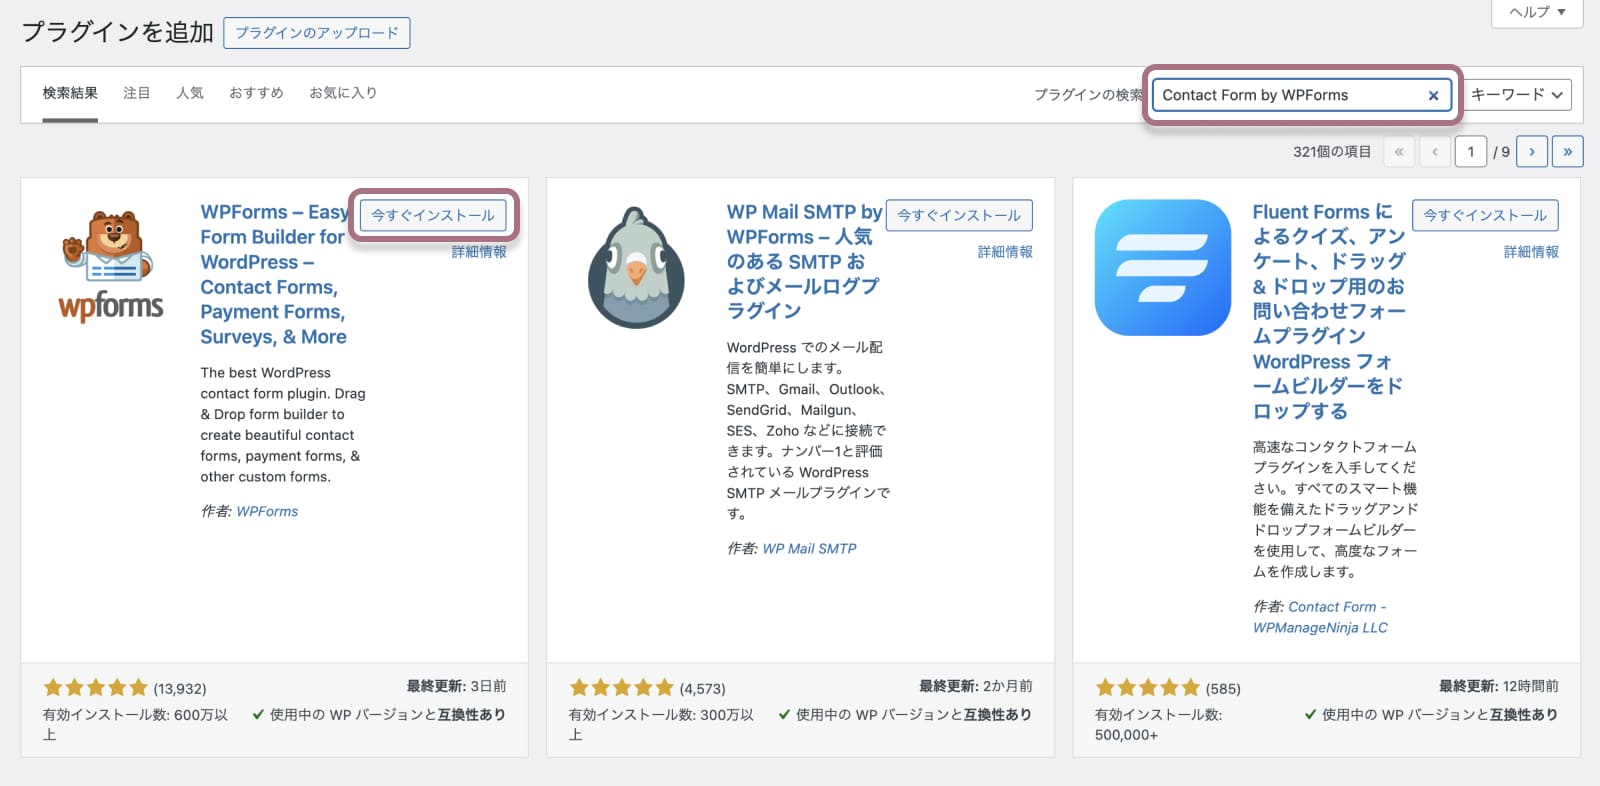Click author link WP Mail SMTP
The height and width of the screenshot is (786, 1600).
click(810, 548)
